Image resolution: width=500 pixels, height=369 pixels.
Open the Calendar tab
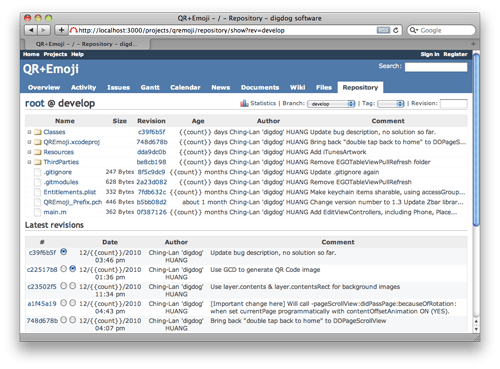point(185,87)
